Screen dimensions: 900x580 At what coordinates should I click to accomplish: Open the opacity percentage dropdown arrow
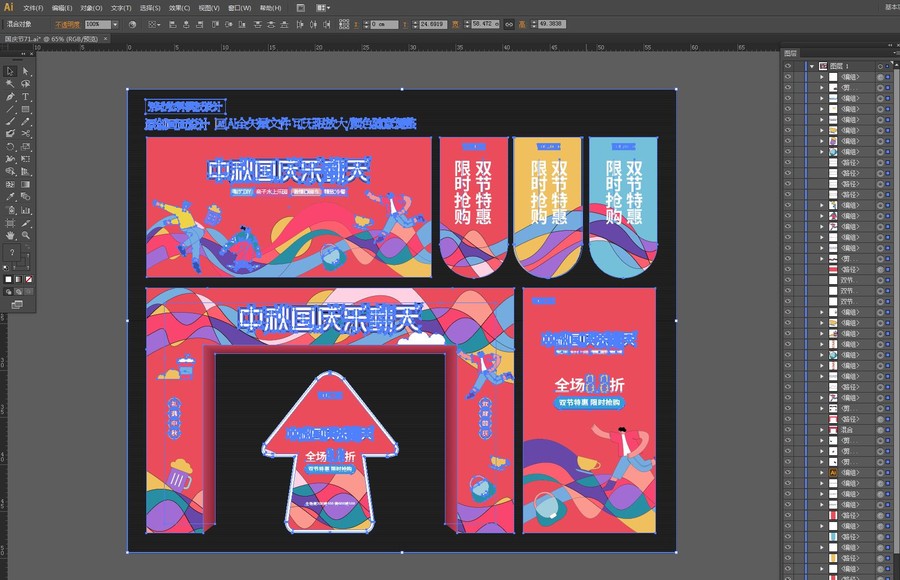pos(115,24)
